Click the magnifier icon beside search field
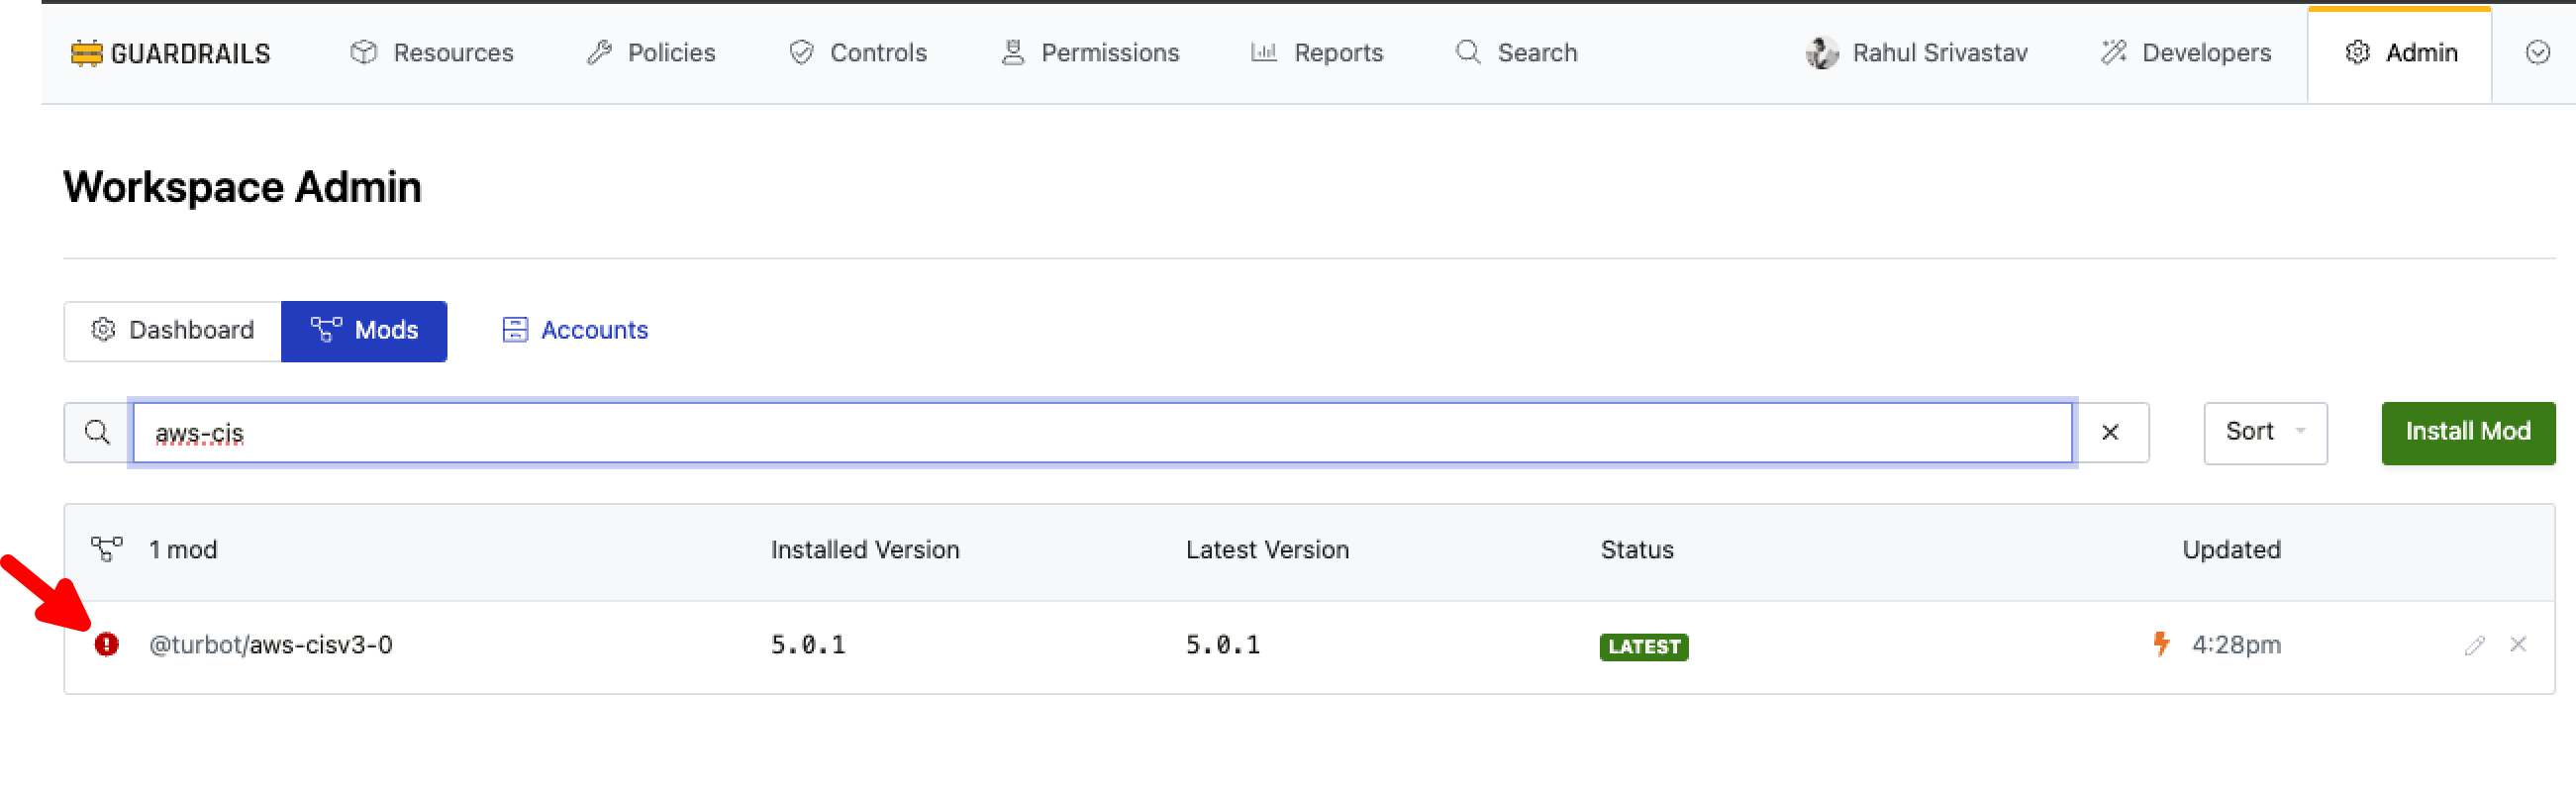 (97, 433)
